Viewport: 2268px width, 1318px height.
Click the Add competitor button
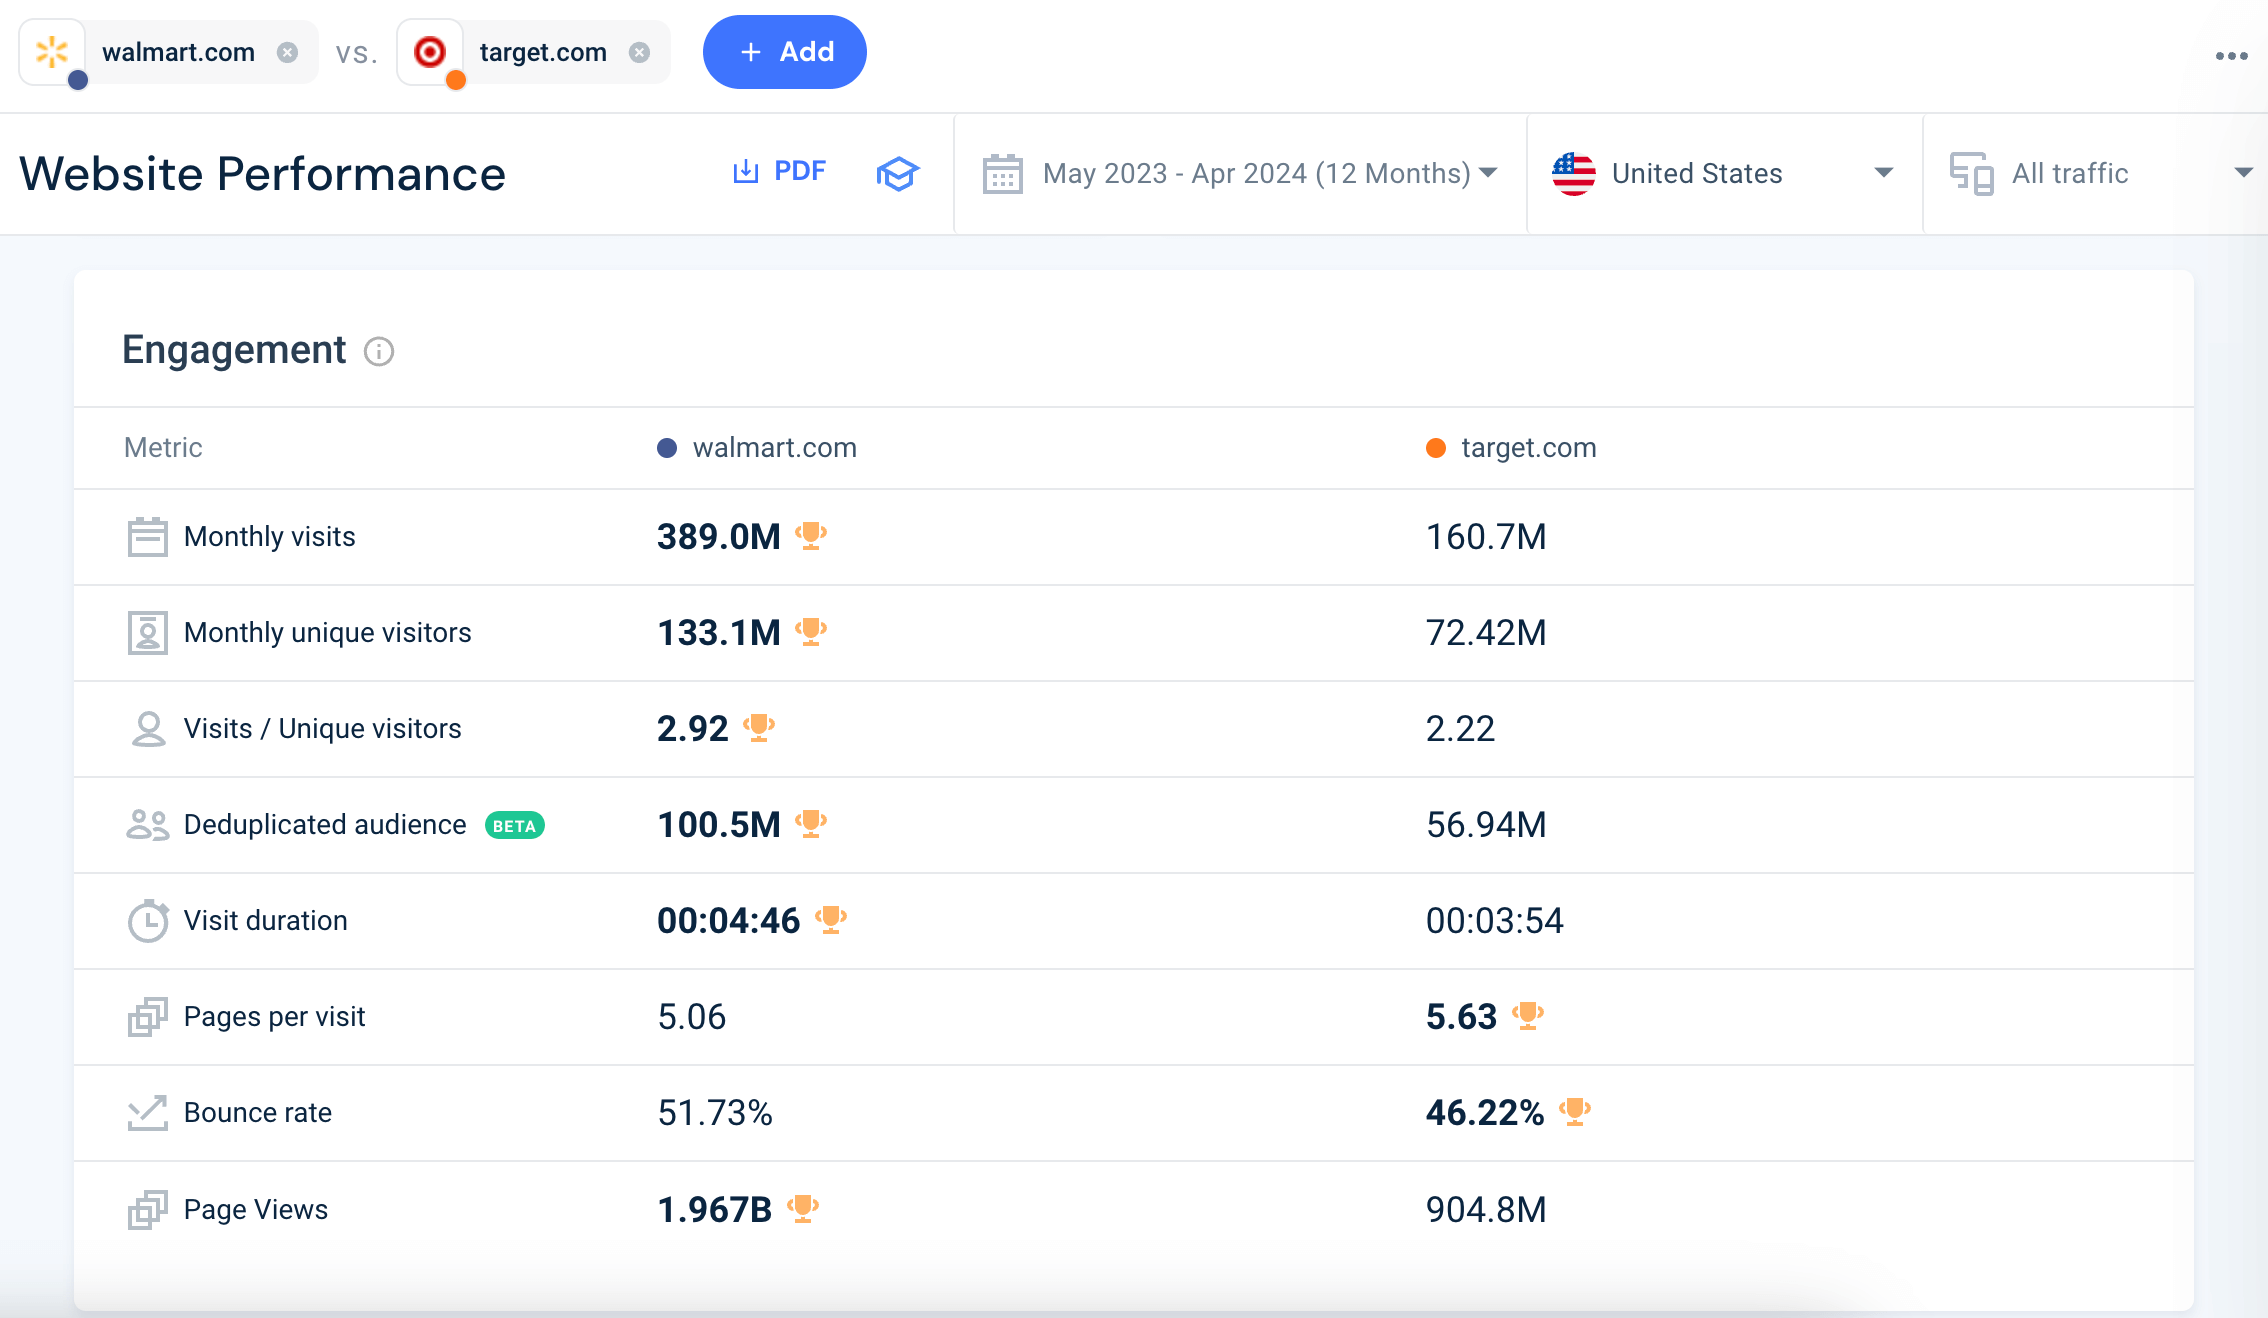click(x=784, y=52)
